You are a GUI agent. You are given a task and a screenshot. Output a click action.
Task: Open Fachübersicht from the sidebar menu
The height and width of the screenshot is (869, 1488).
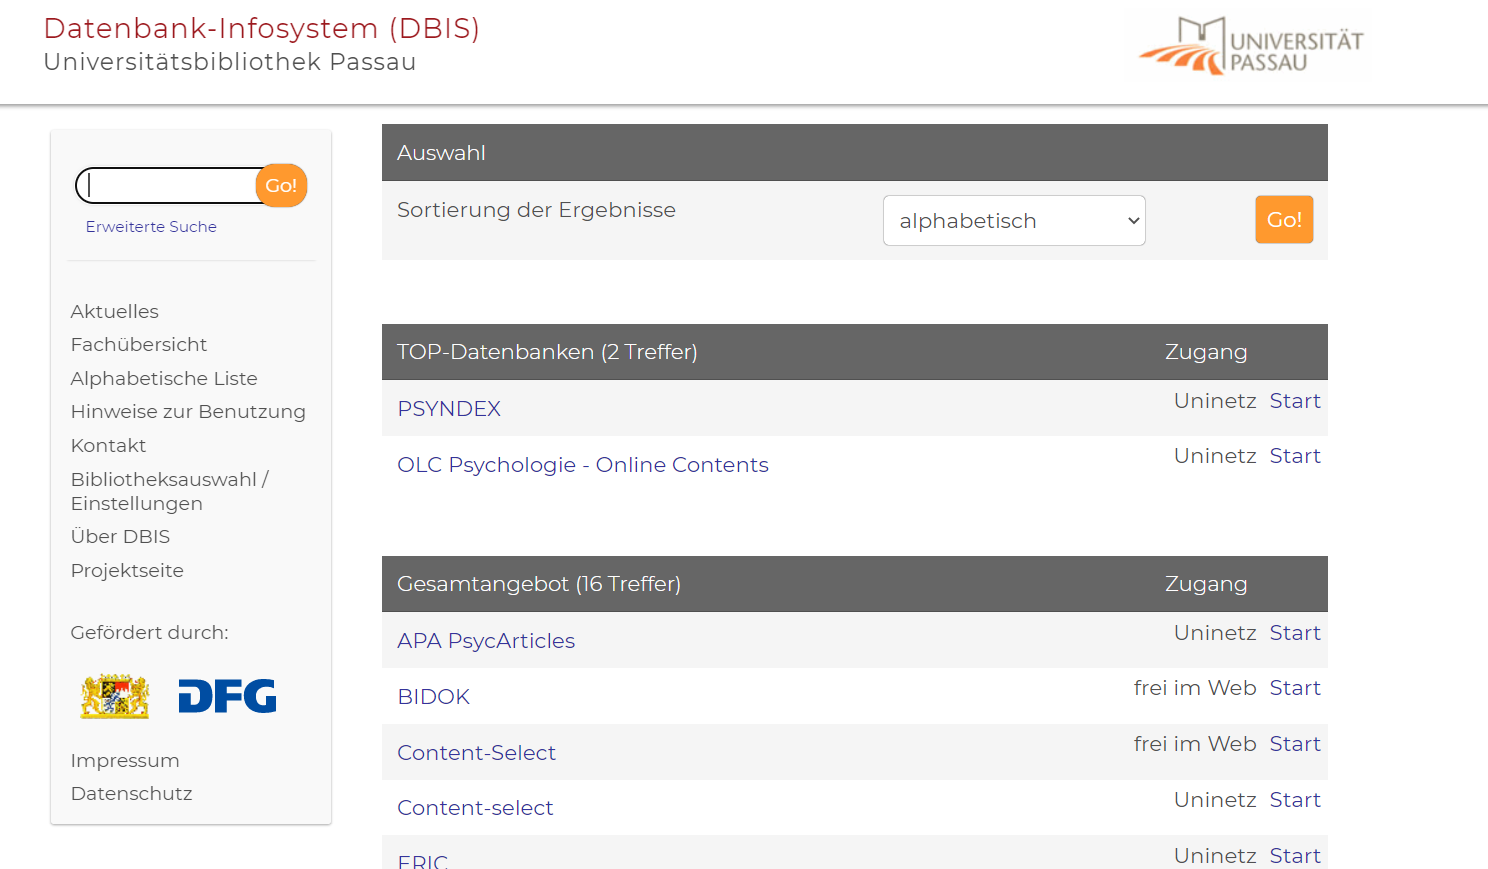point(139,345)
